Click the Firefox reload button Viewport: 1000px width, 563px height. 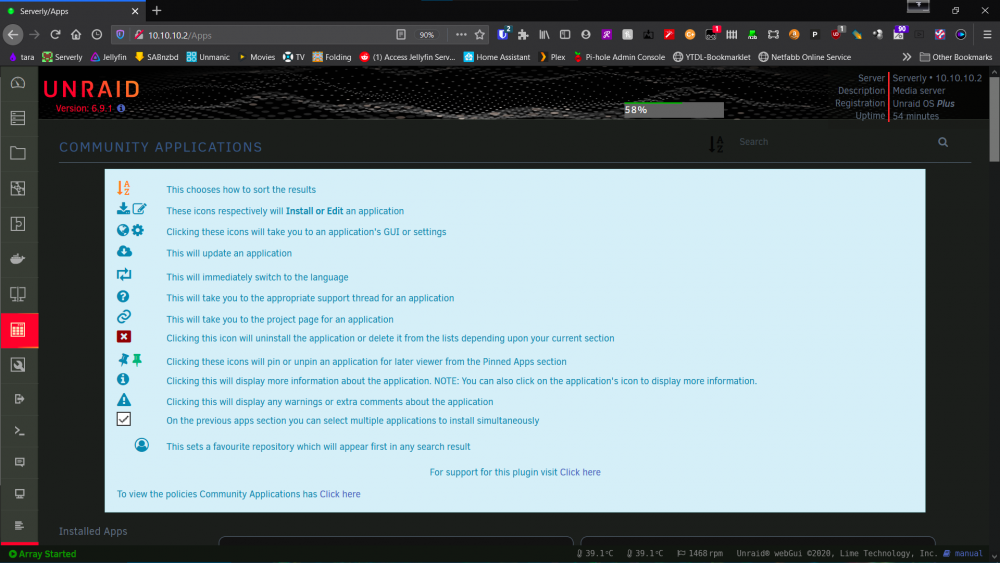click(x=55, y=35)
